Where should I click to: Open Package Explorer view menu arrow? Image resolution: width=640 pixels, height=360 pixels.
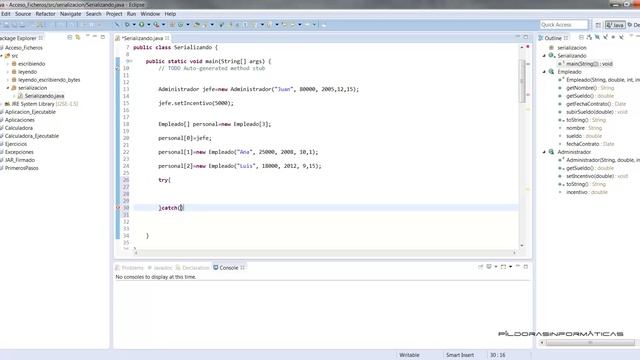click(x=87, y=36)
